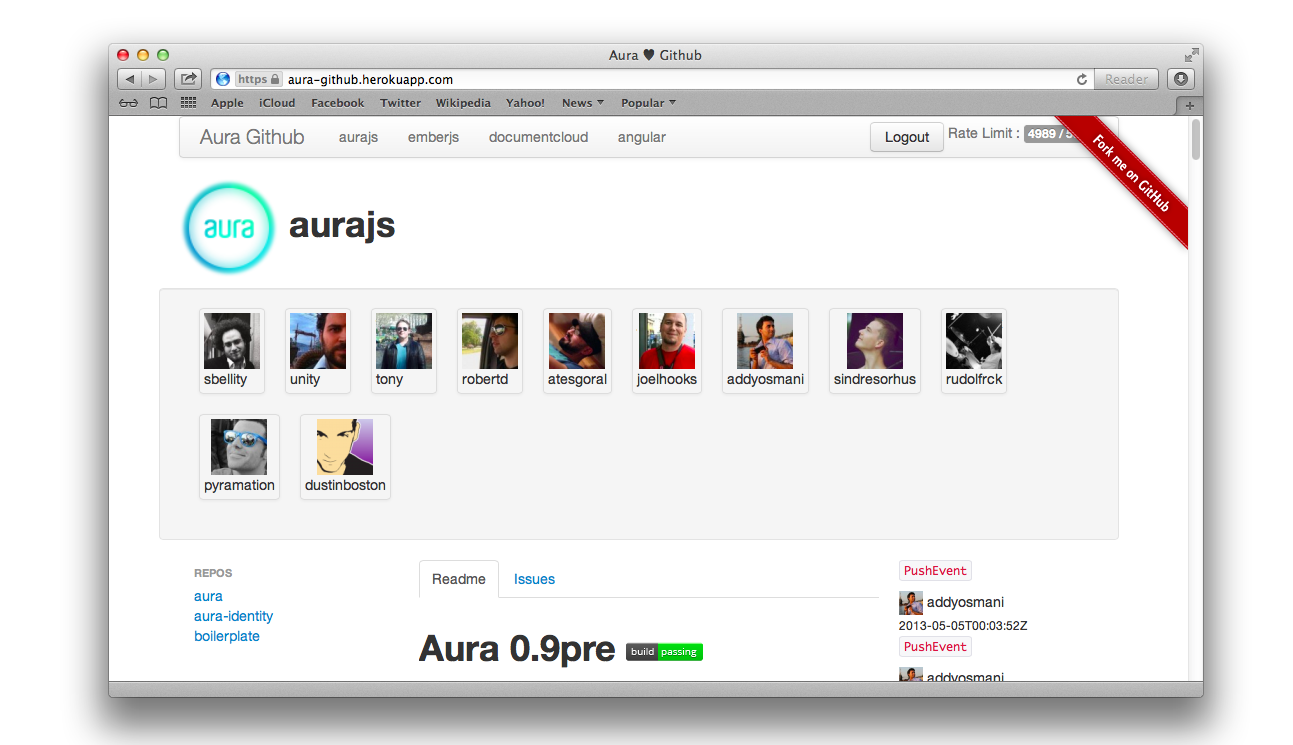Show Top Sites grid icon
This screenshot has width=1293, height=745.
tap(188, 103)
